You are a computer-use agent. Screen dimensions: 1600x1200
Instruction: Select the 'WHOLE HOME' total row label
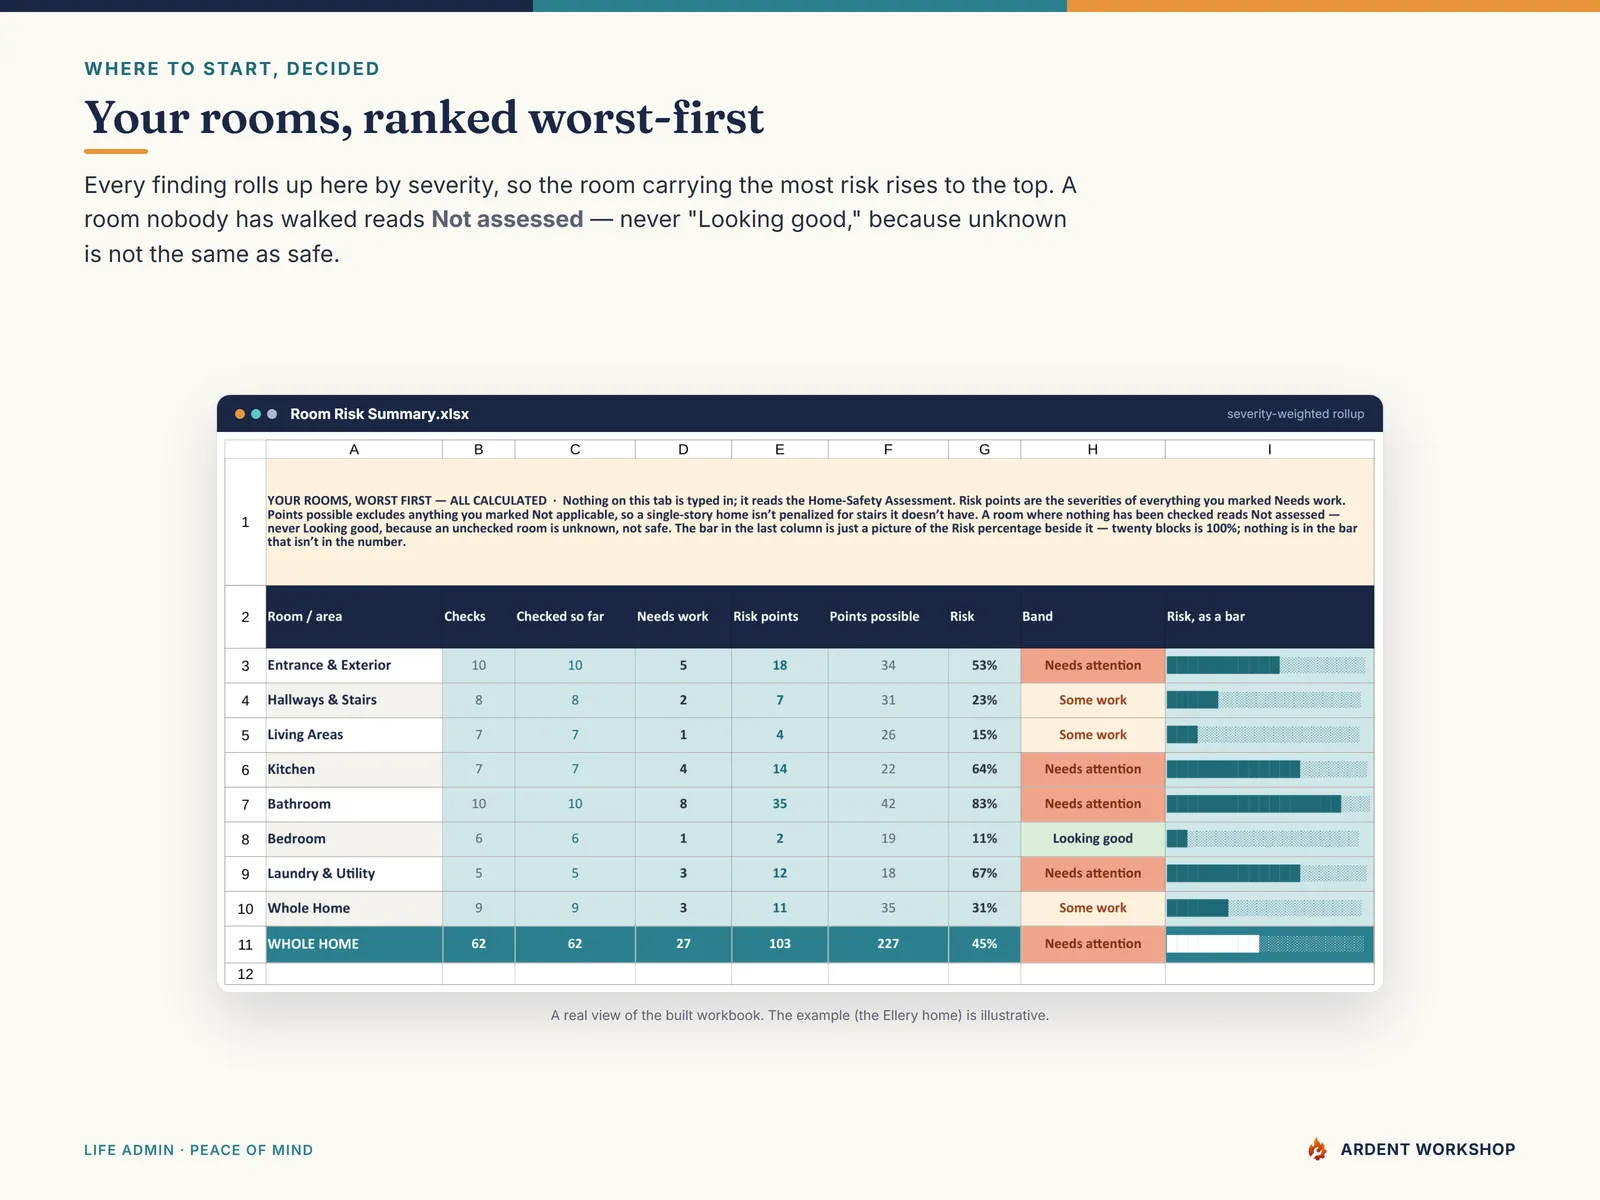click(354, 944)
